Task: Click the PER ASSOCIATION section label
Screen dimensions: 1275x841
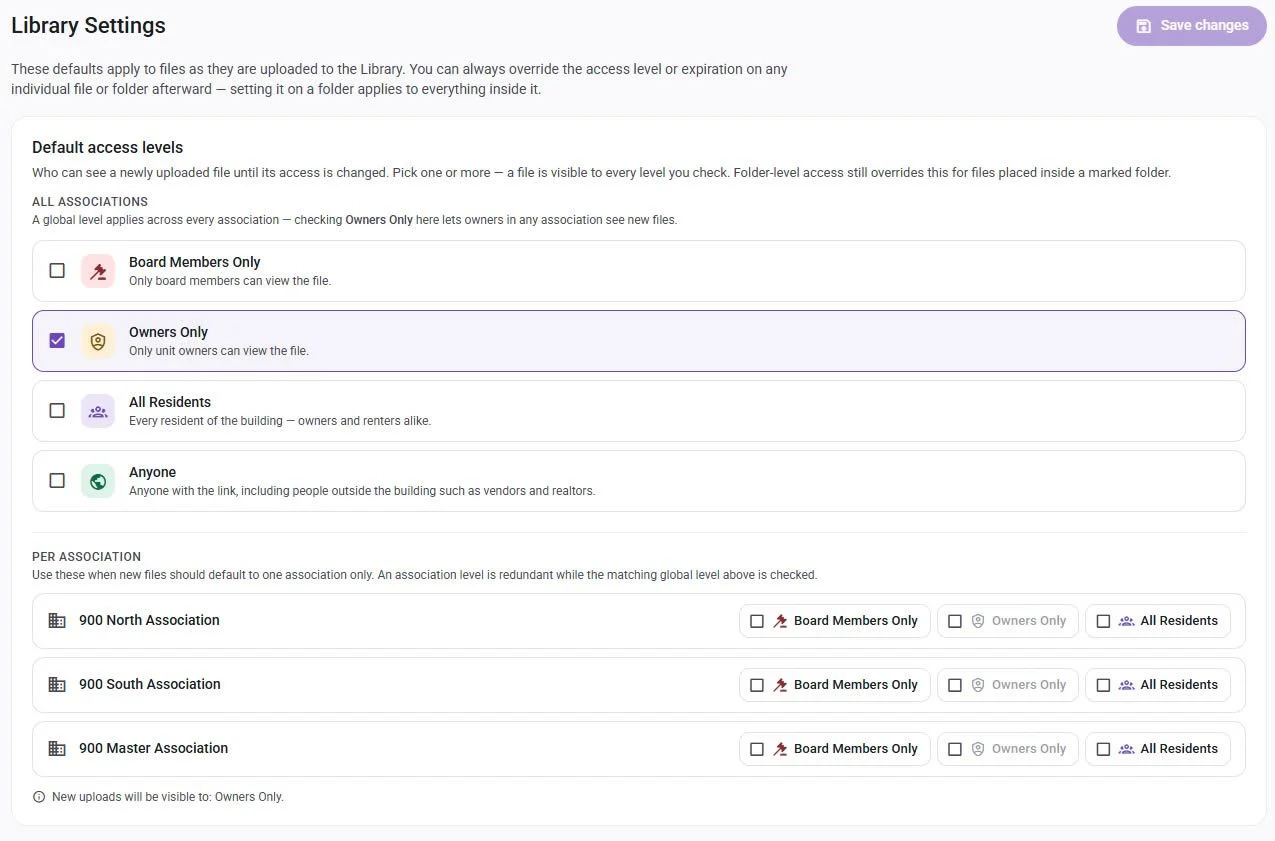Action: click(87, 557)
